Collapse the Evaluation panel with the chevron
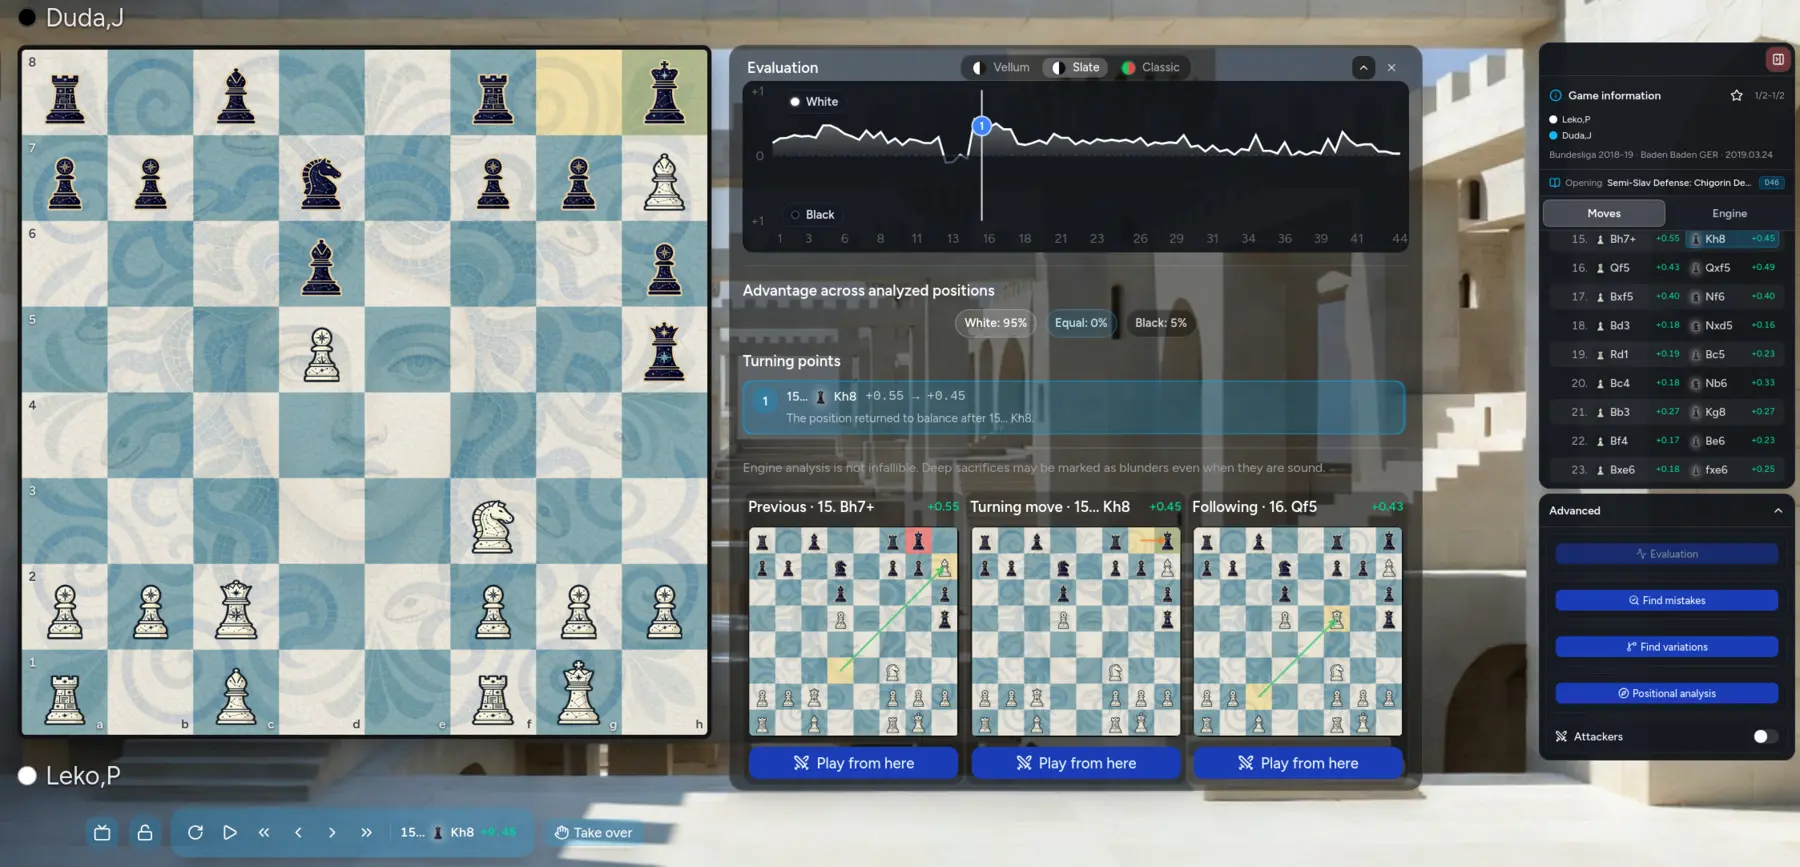The image size is (1800, 867). (1363, 67)
